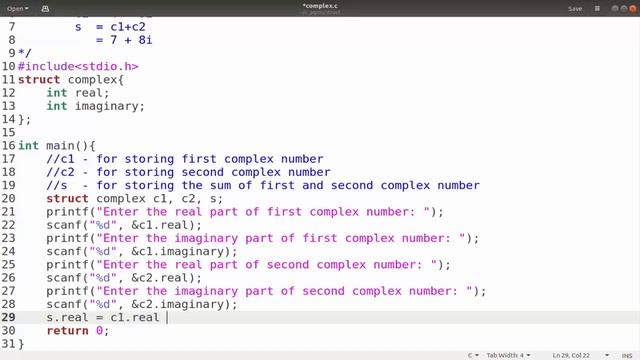Screen dimensions: 640x360
Task: Click the INS insert mode indicator
Action: click(x=627, y=356)
